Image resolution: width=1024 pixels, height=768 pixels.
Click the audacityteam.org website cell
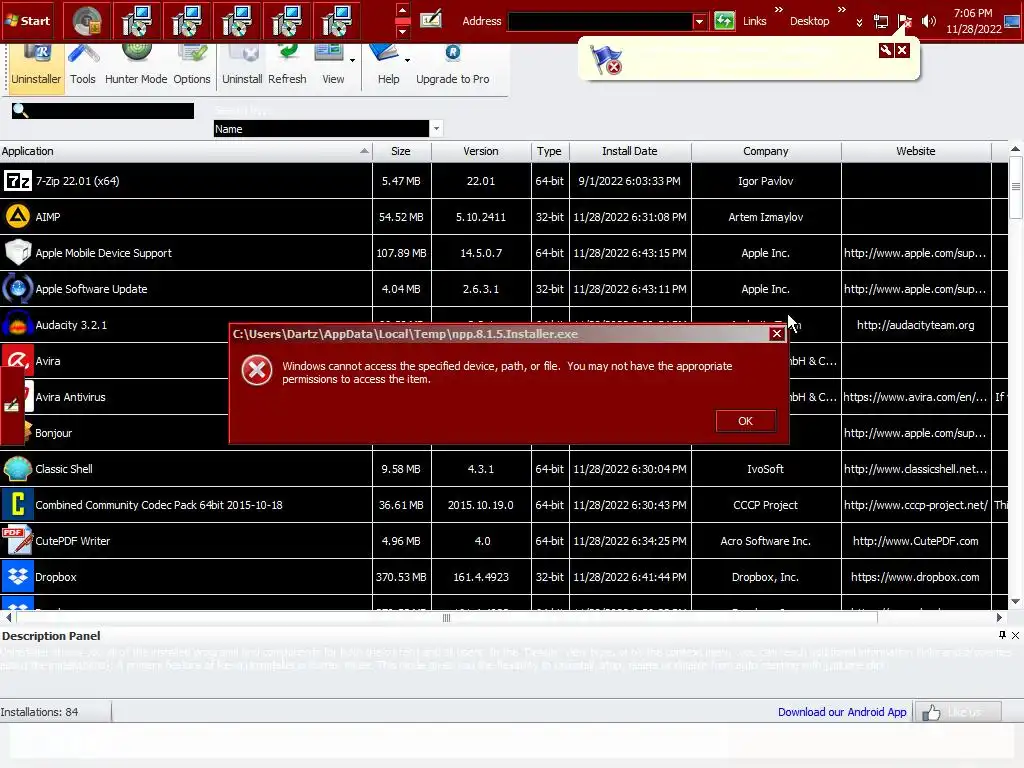click(916, 325)
